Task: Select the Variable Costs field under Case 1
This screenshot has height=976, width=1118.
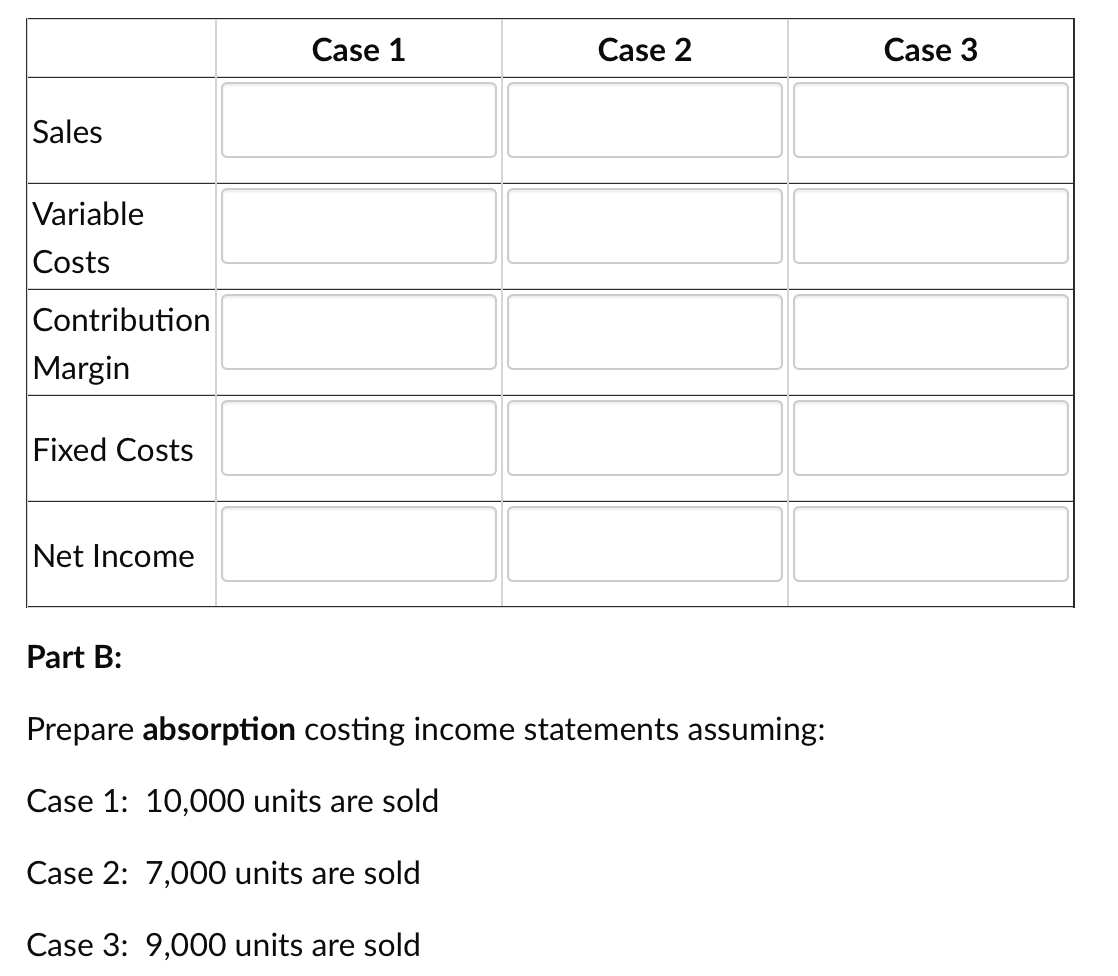Action: tap(359, 227)
